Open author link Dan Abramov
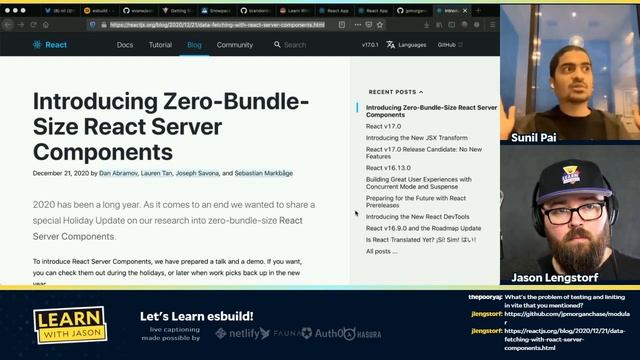 point(118,173)
